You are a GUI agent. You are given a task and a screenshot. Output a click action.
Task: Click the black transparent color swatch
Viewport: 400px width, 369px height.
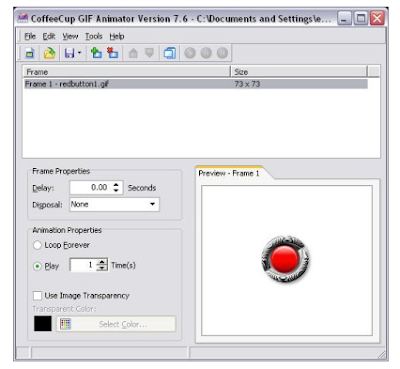point(43,323)
